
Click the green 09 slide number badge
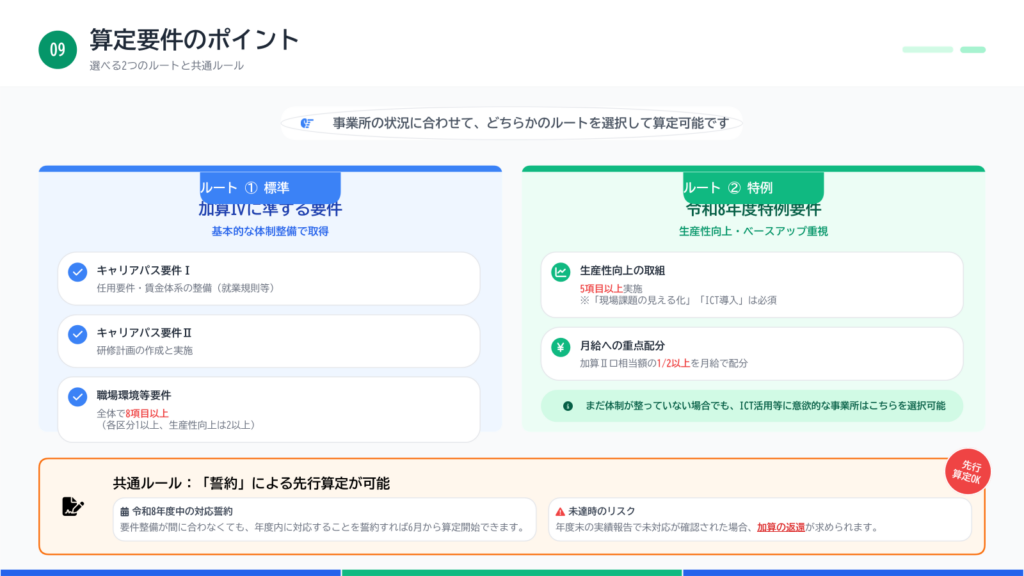pos(58,50)
